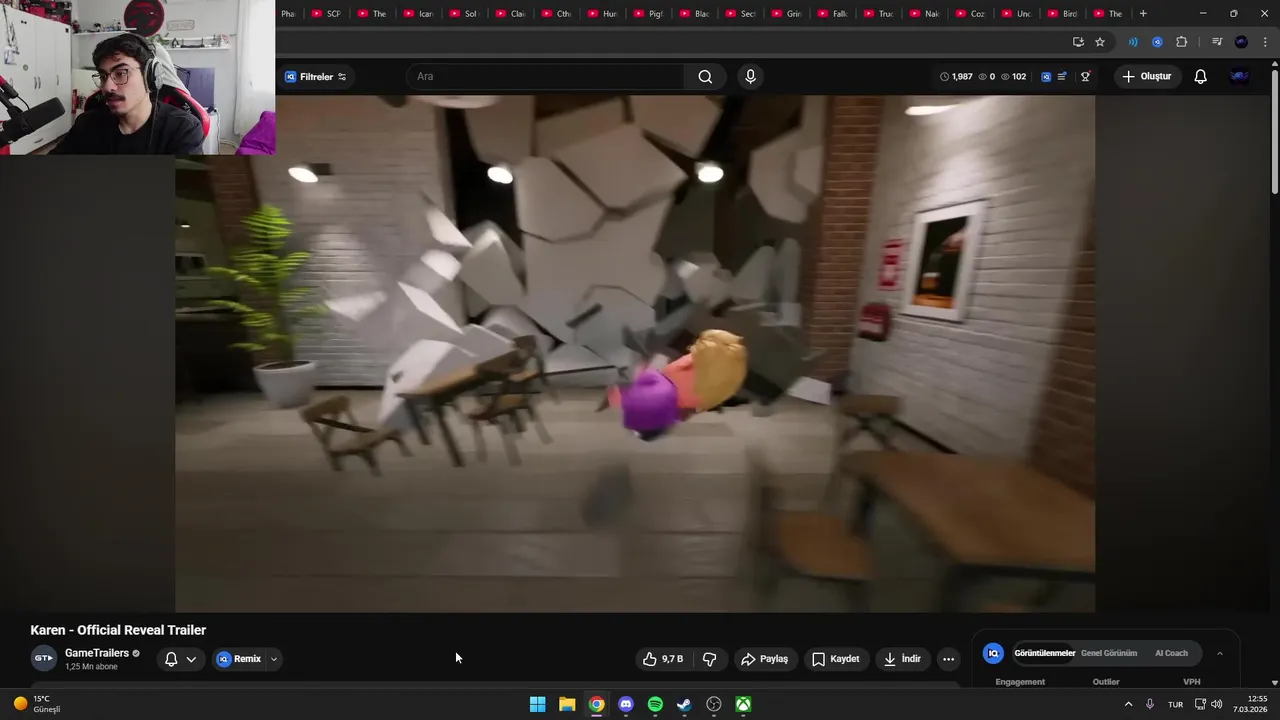Open the vidIQ Filtreler filter panel
This screenshot has width=1280, height=720.
pyautogui.click(x=315, y=77)
